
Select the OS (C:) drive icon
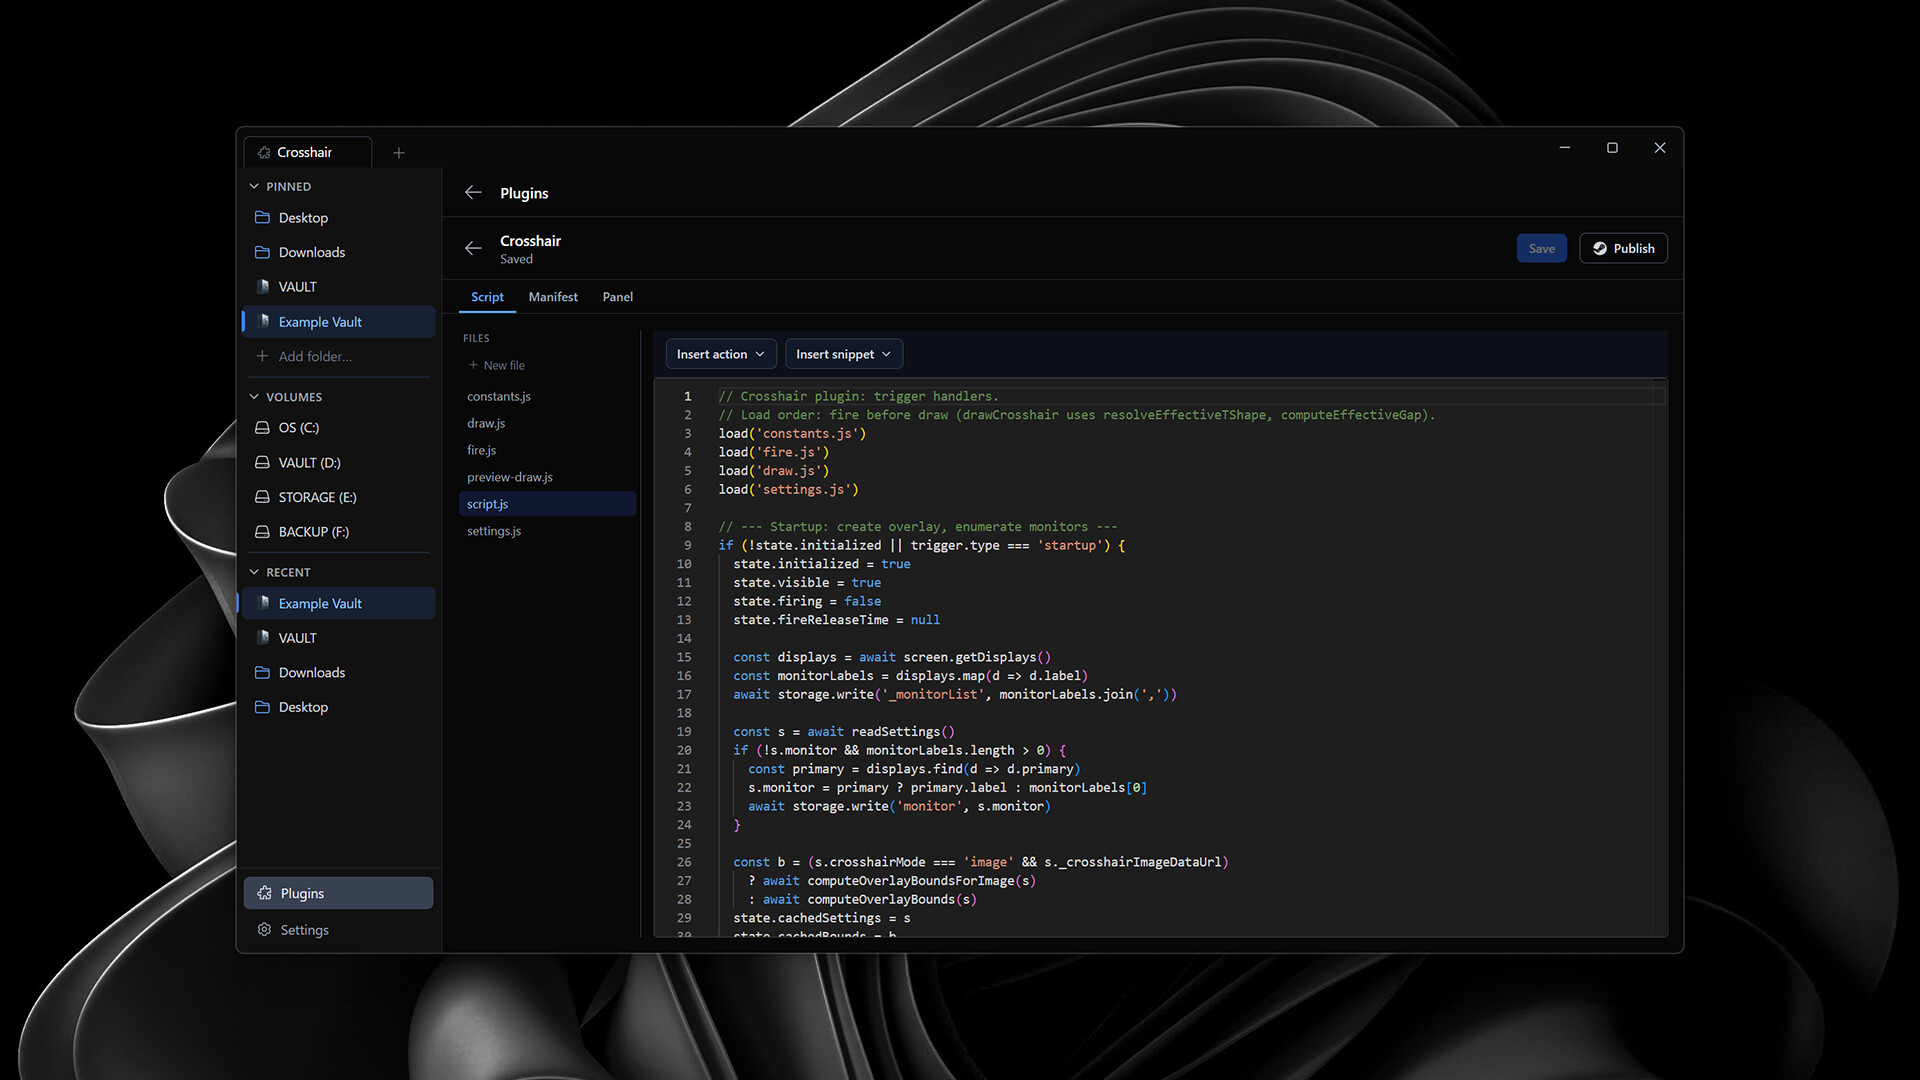coord(263,427)
